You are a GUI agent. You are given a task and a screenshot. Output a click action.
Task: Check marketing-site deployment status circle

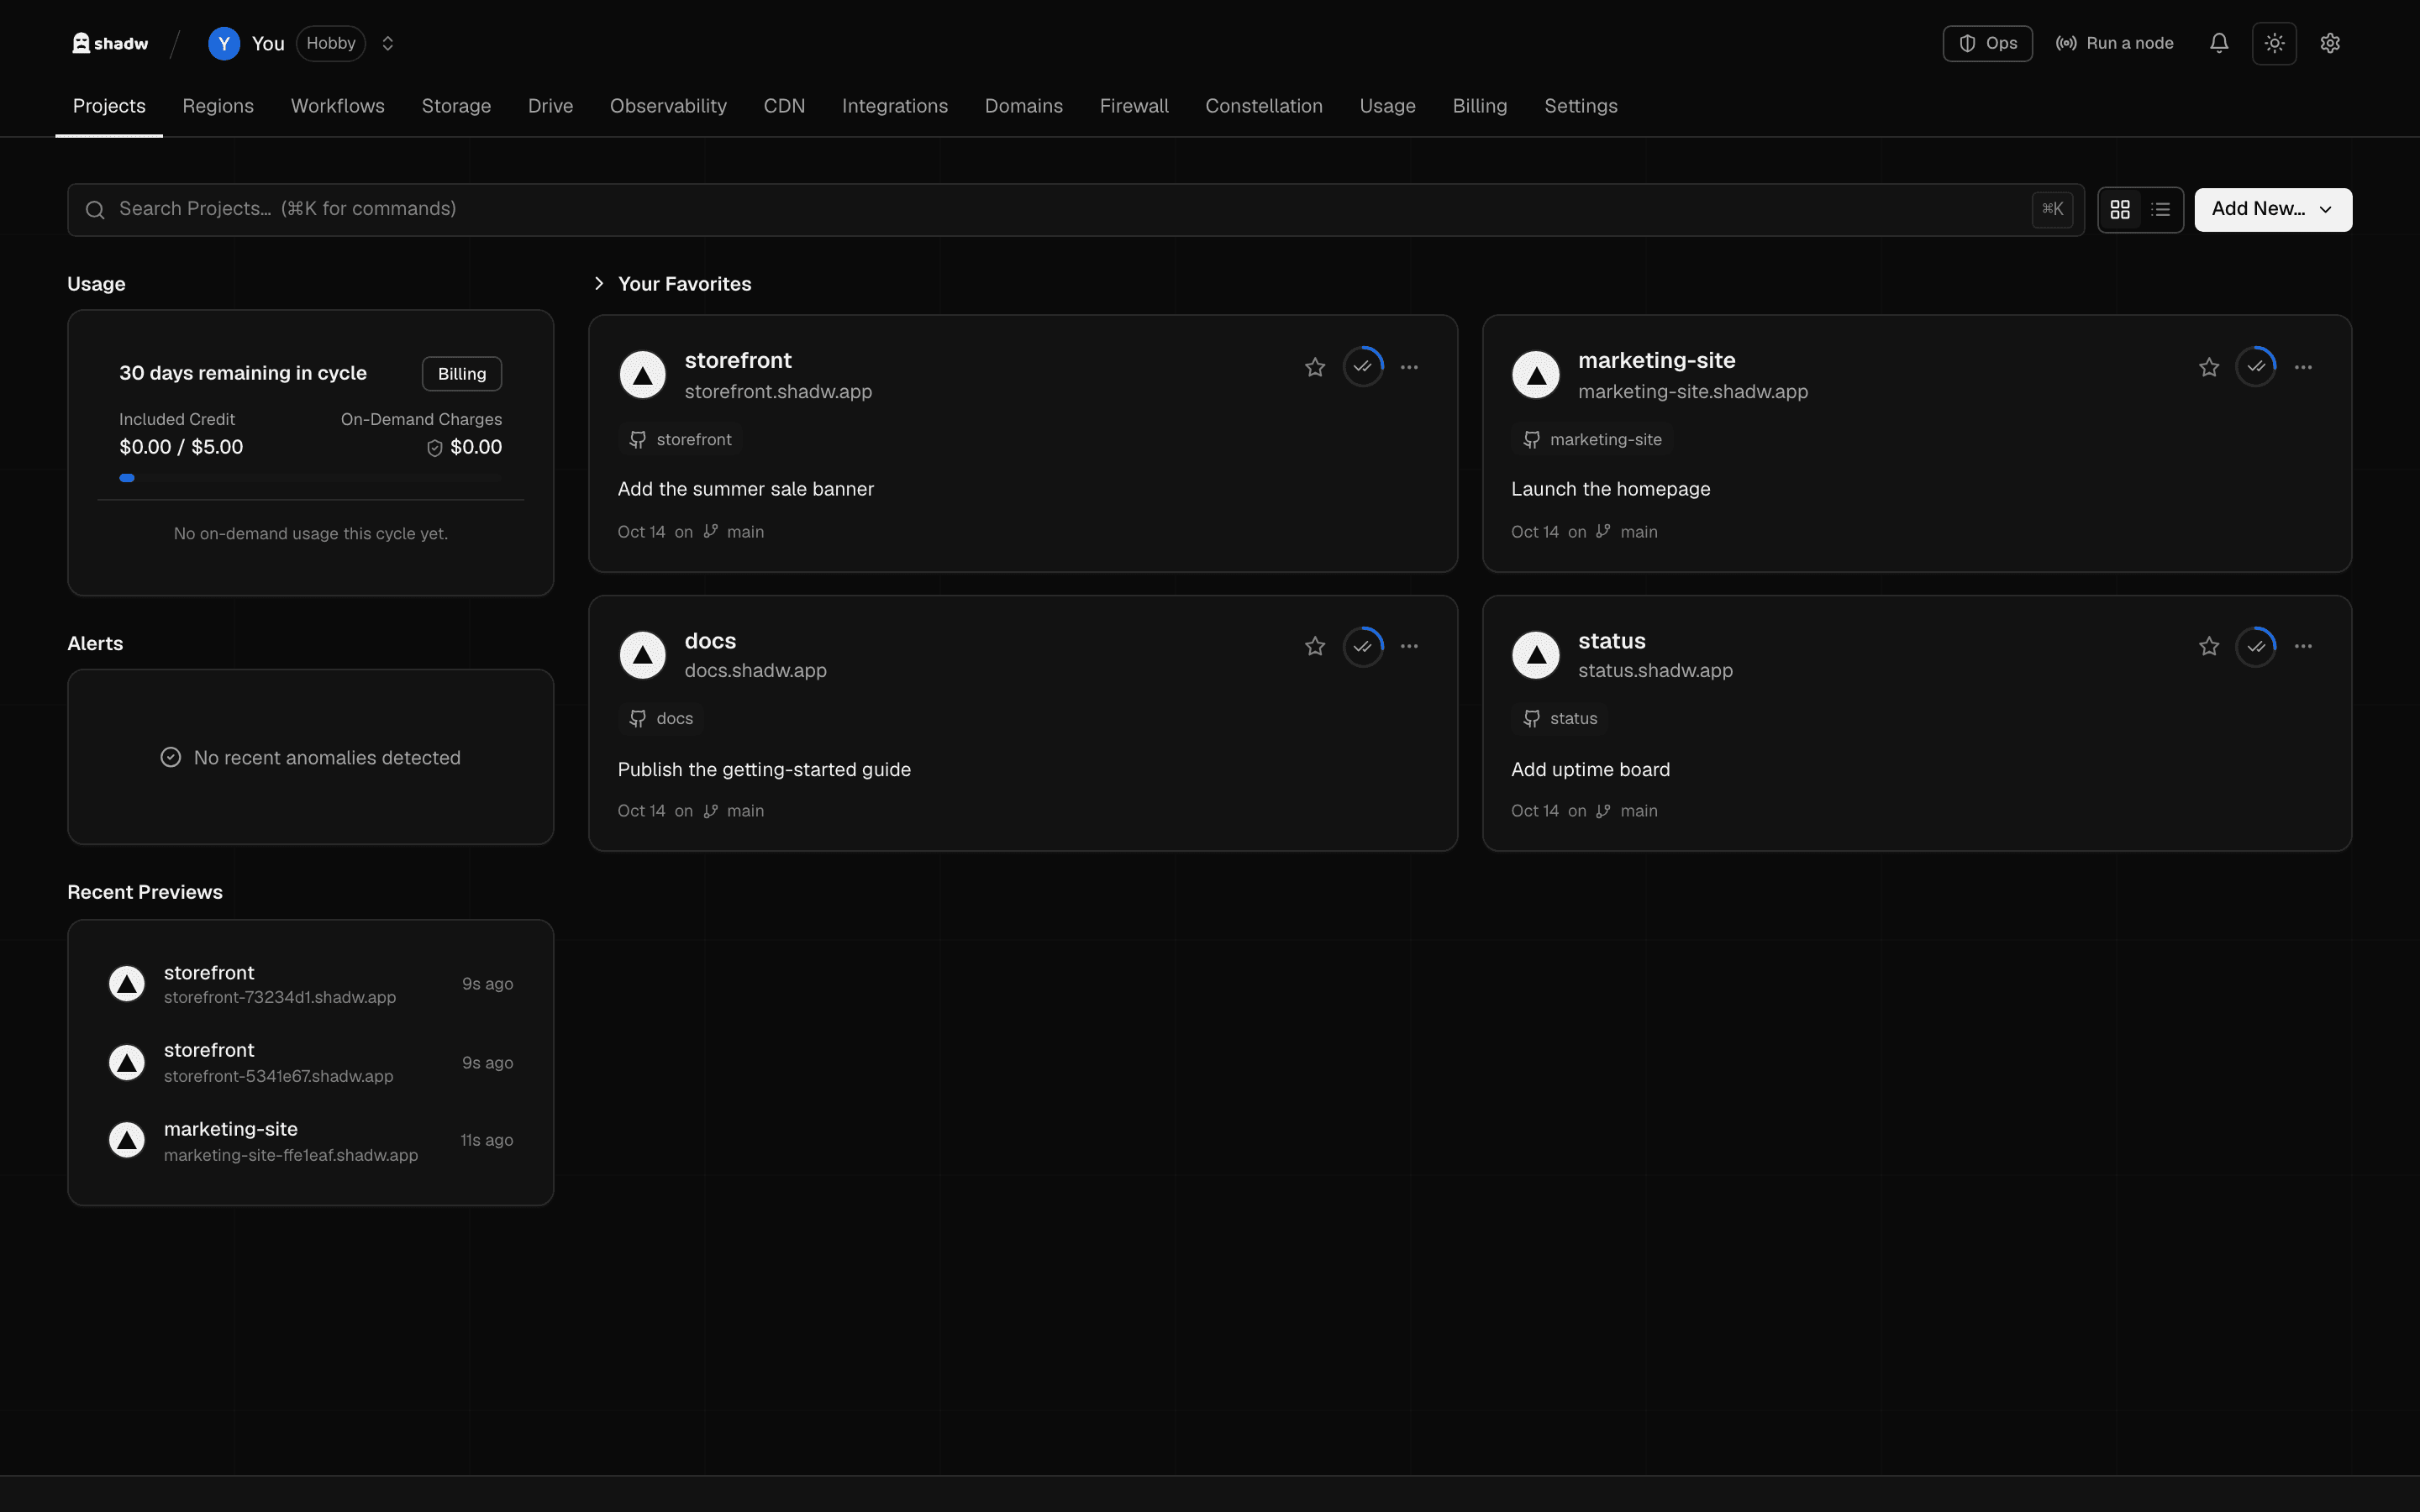[x=2256, y=367]
